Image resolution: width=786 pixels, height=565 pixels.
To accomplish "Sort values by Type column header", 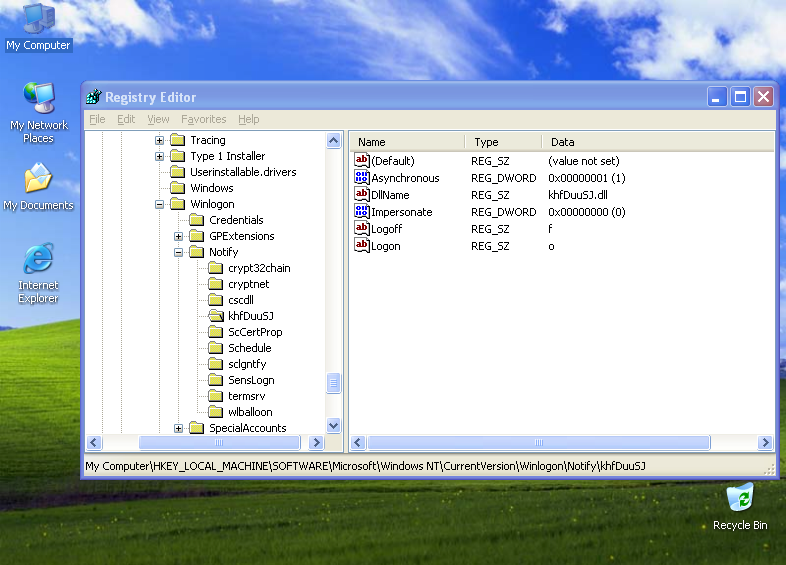I will [503, 142].
